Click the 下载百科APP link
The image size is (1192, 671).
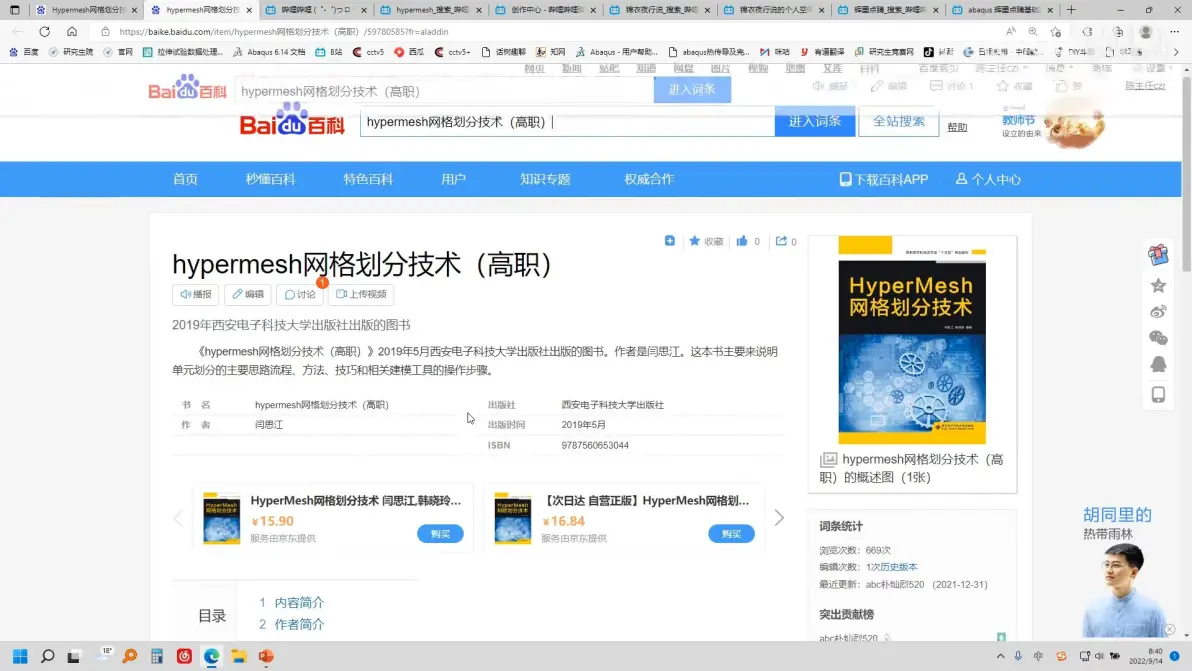[x=883, y=179]
